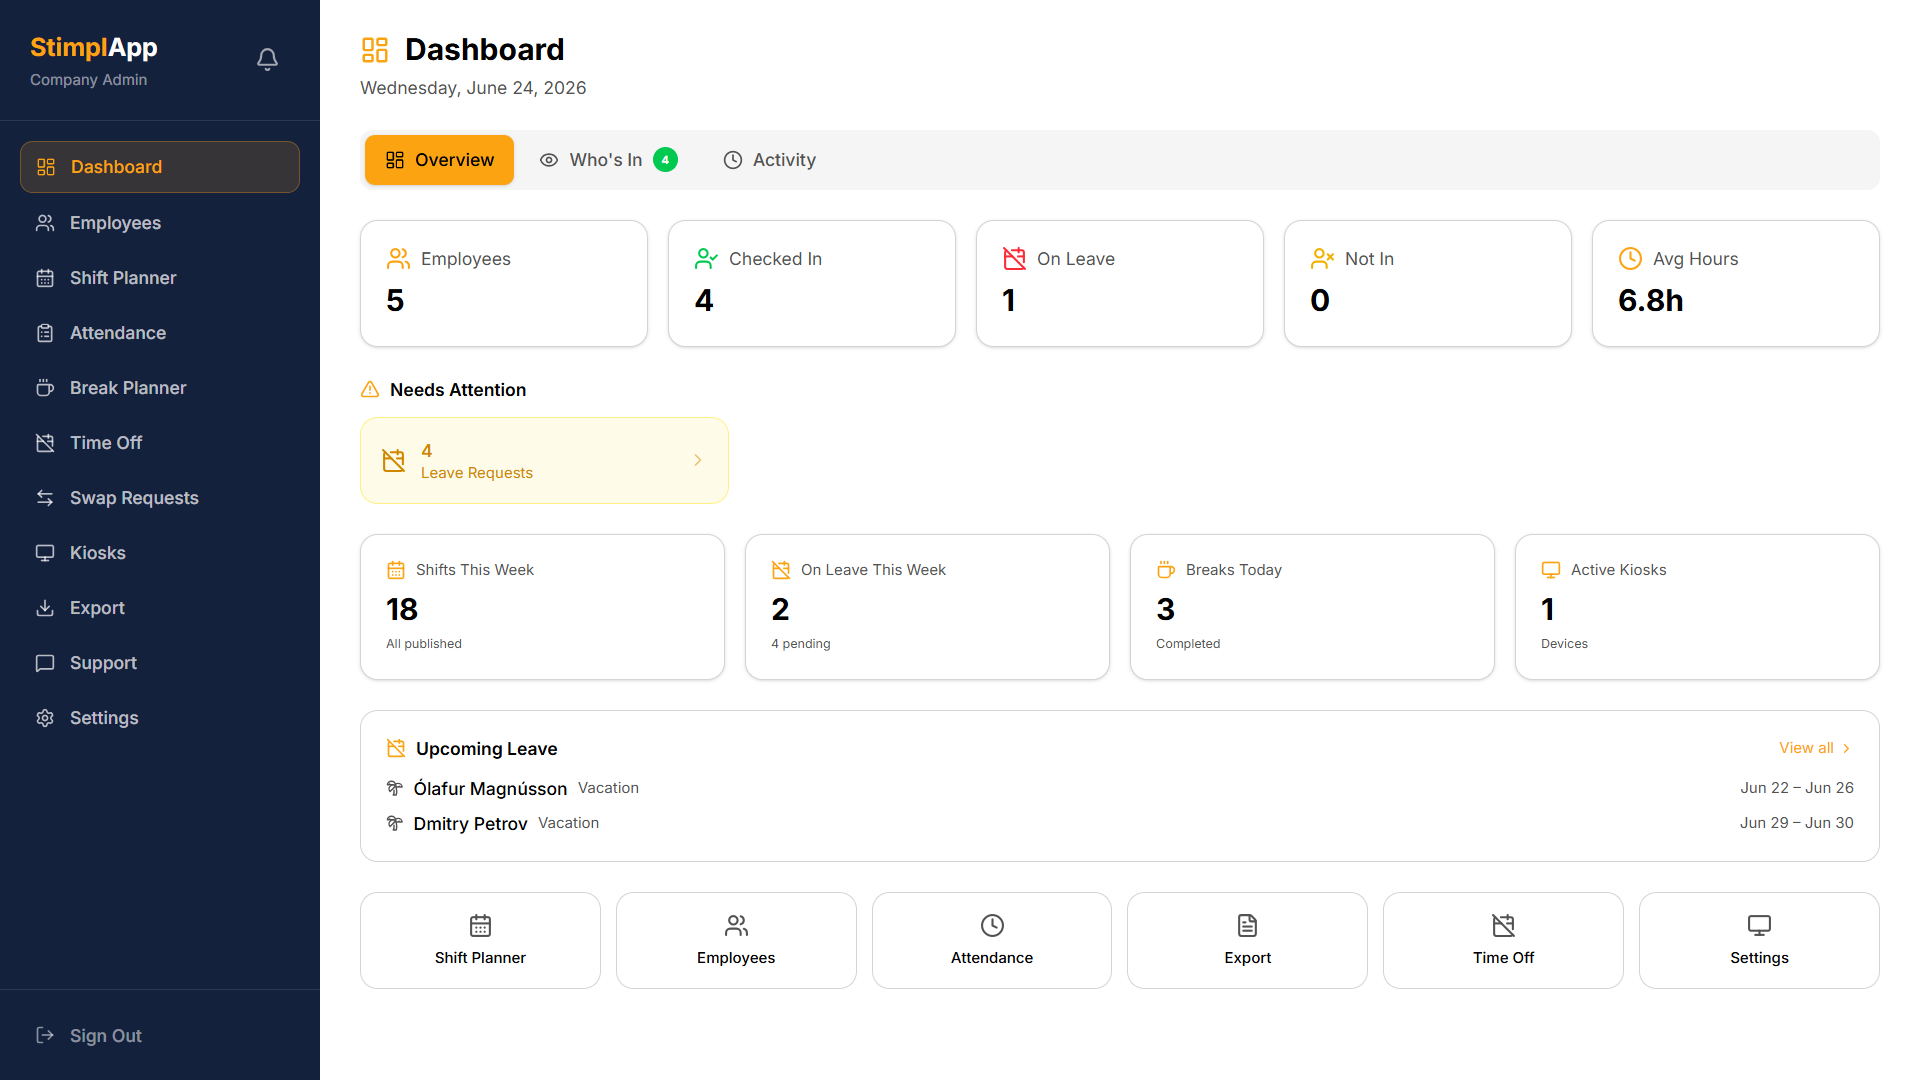Click the Break Planner coffee icon in sidebar
This screenshot has height=1080, width=1920.
tap(45, 388)
